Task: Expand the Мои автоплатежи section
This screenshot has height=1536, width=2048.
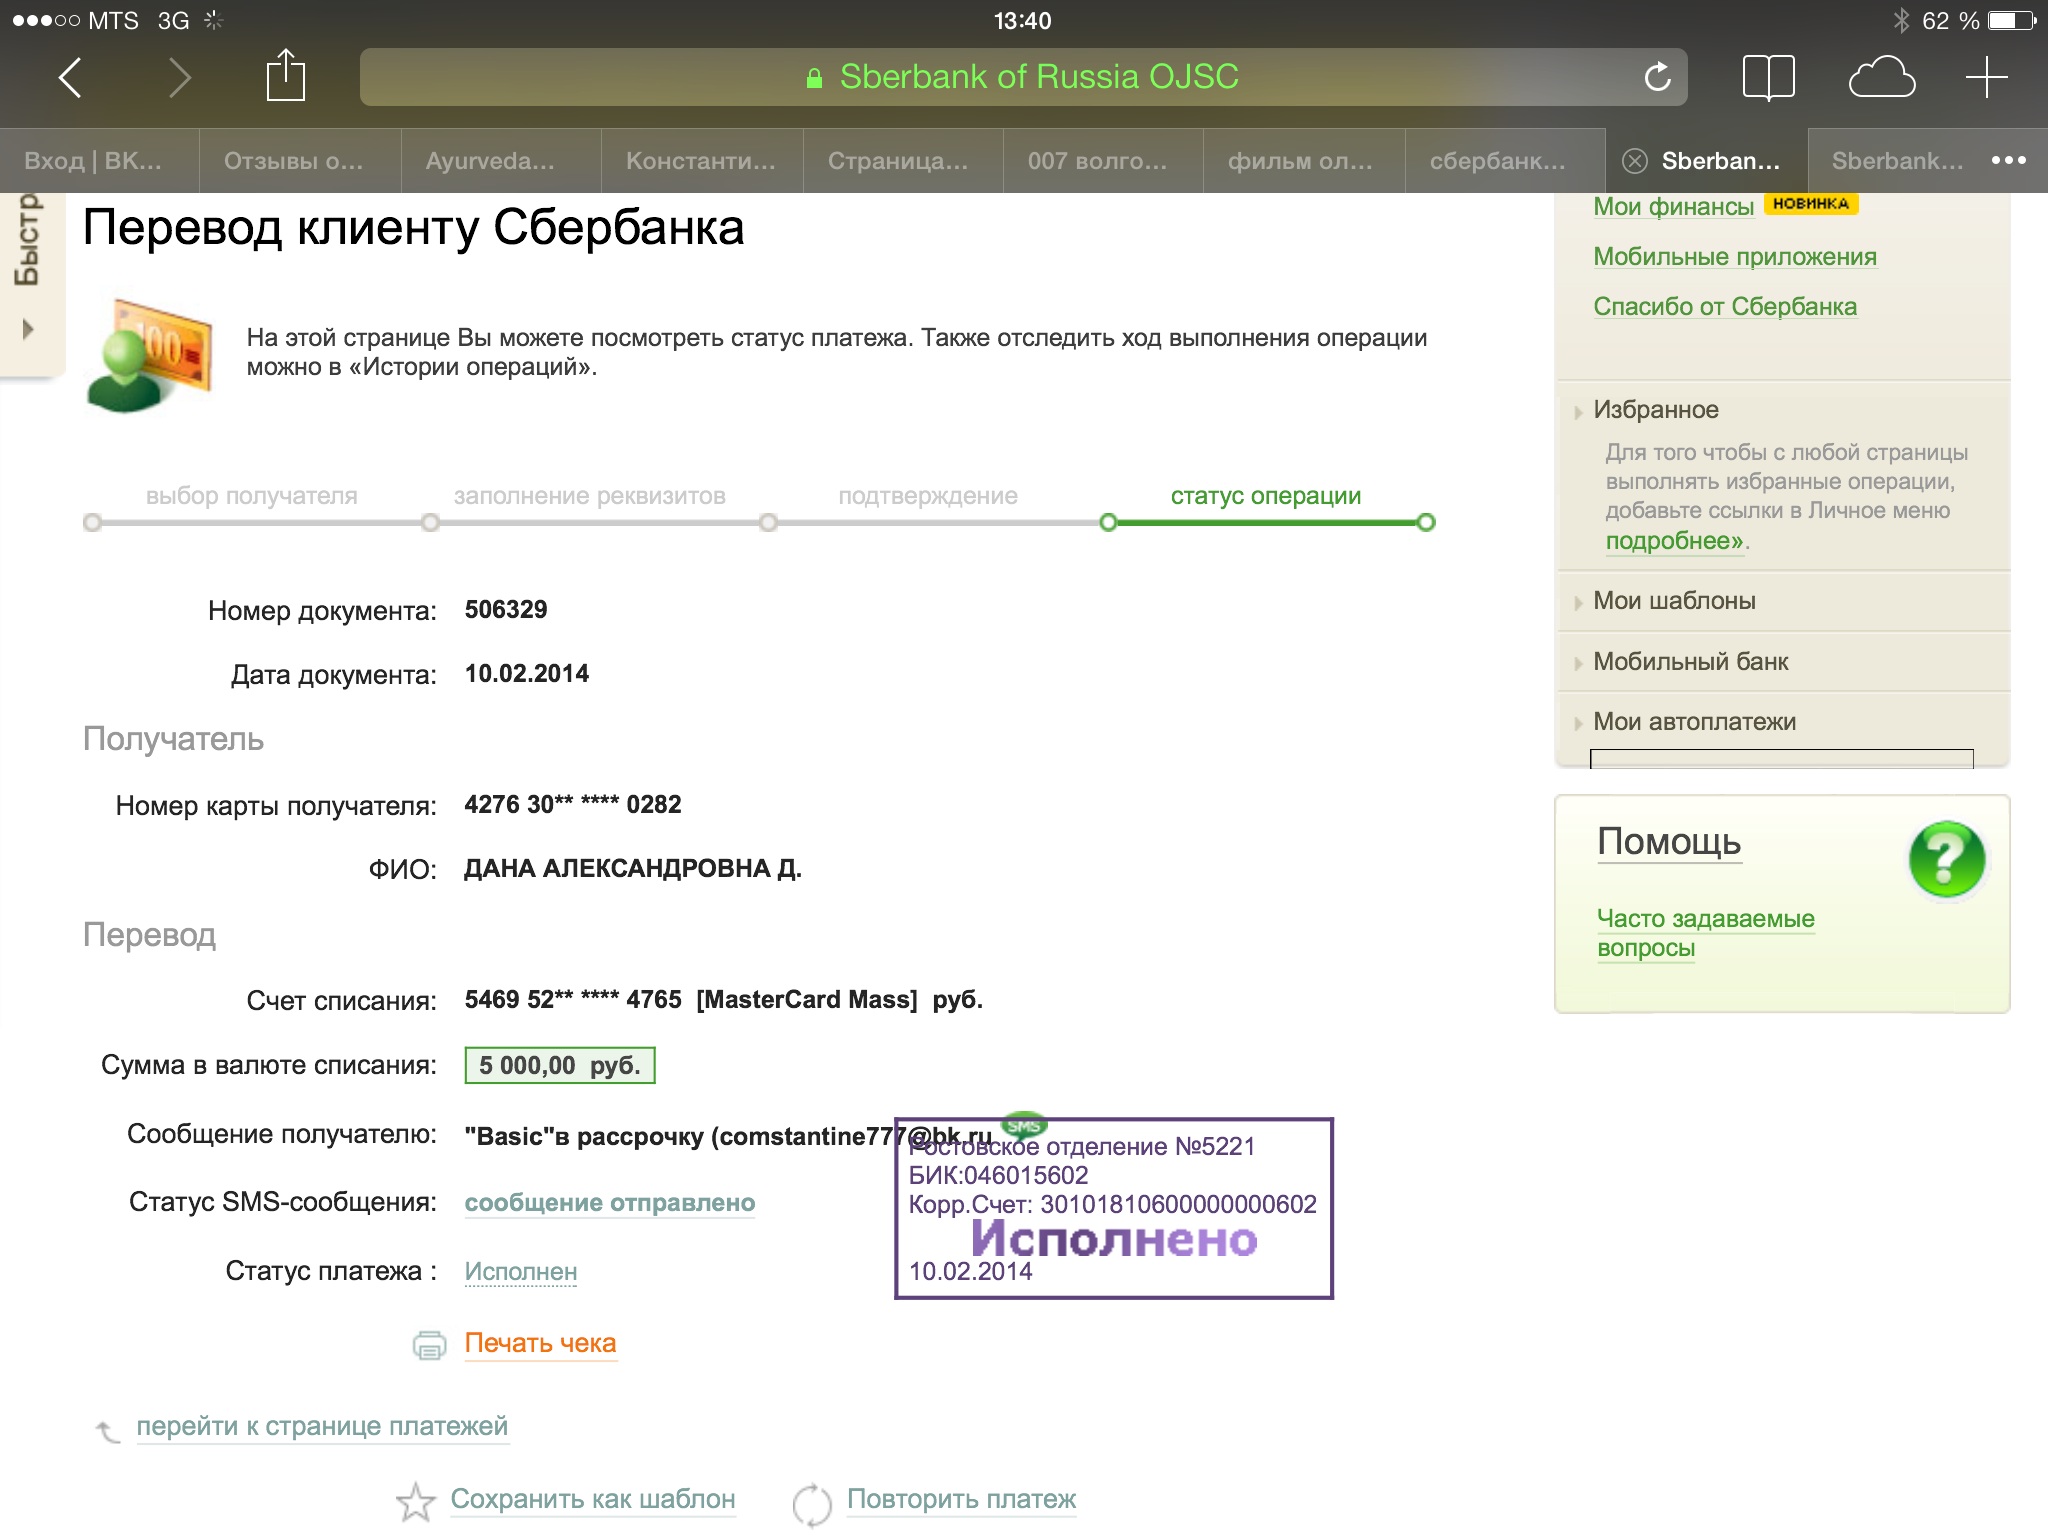Action: tap(1694, 722)
